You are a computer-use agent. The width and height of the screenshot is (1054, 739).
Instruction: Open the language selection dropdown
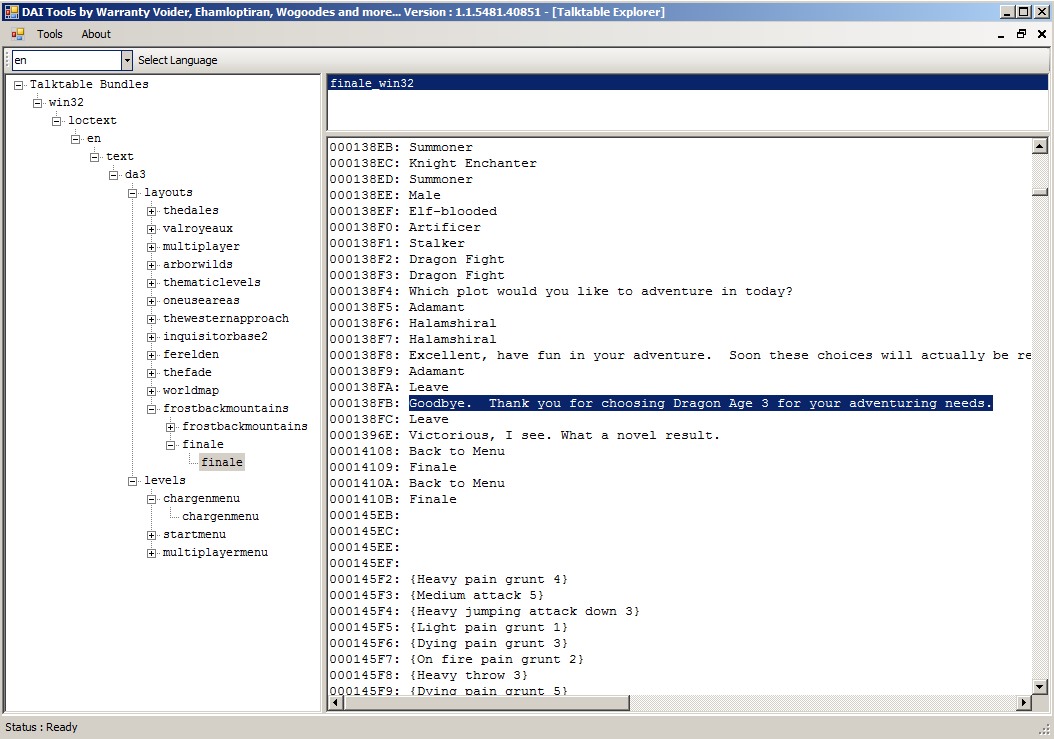[126, 60]
